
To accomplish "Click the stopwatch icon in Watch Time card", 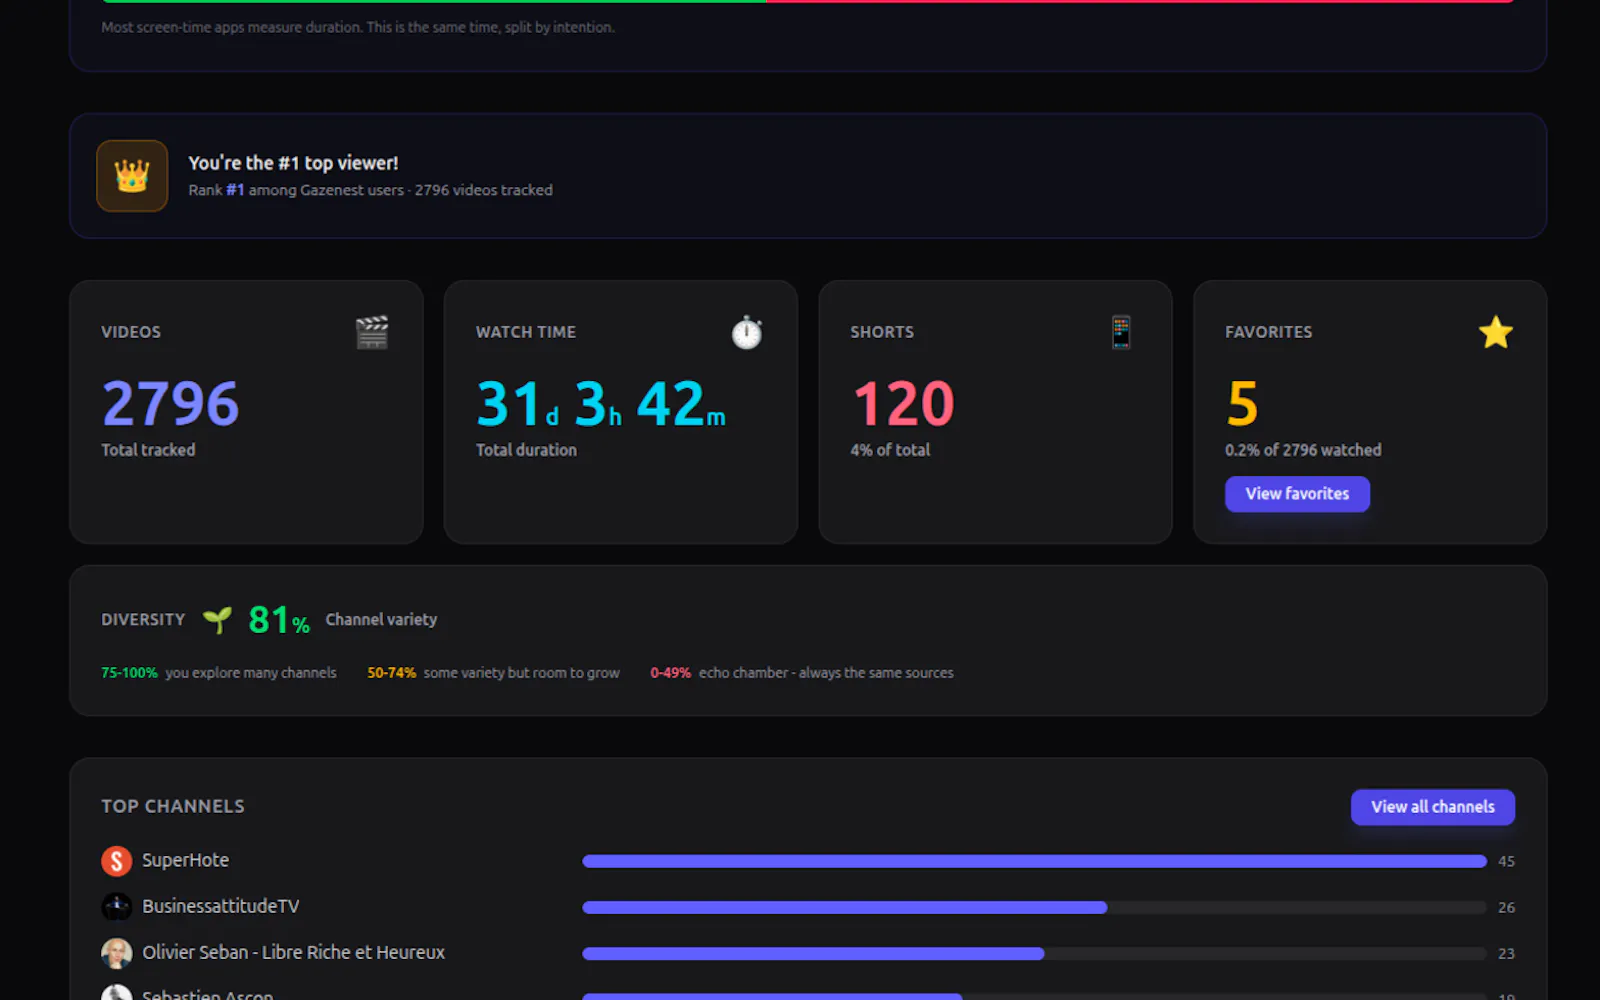I will pyautogui.click(x=747, y=332).
